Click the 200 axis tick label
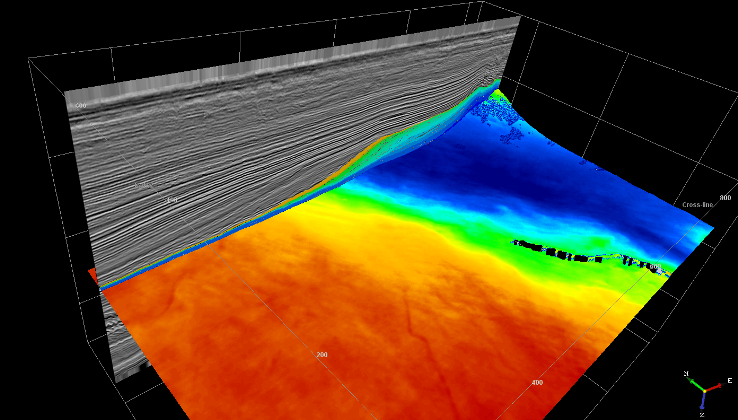The width and height of the screenshot is (738, 420). pyautogui.click(x=322, y=354)
